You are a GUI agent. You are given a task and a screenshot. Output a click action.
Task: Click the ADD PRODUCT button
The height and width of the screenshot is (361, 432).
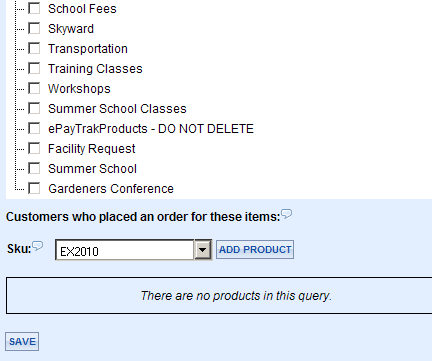(x=255, y=250)
